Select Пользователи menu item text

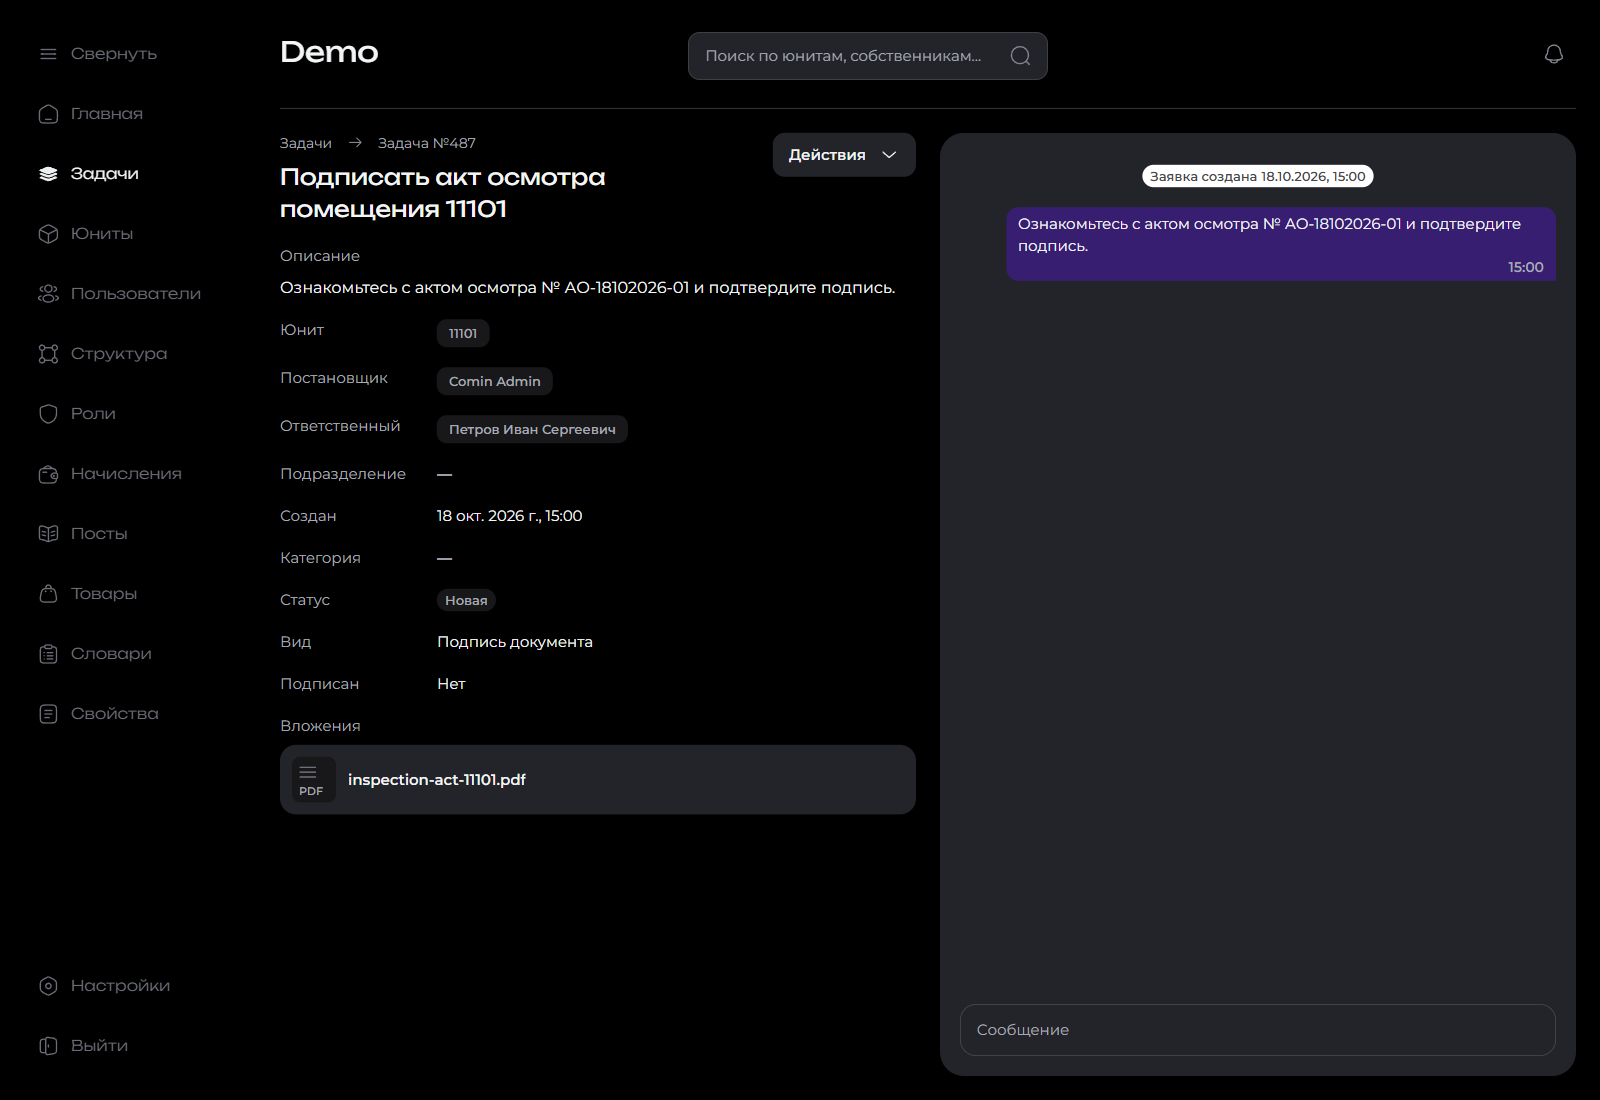point(136,294)
